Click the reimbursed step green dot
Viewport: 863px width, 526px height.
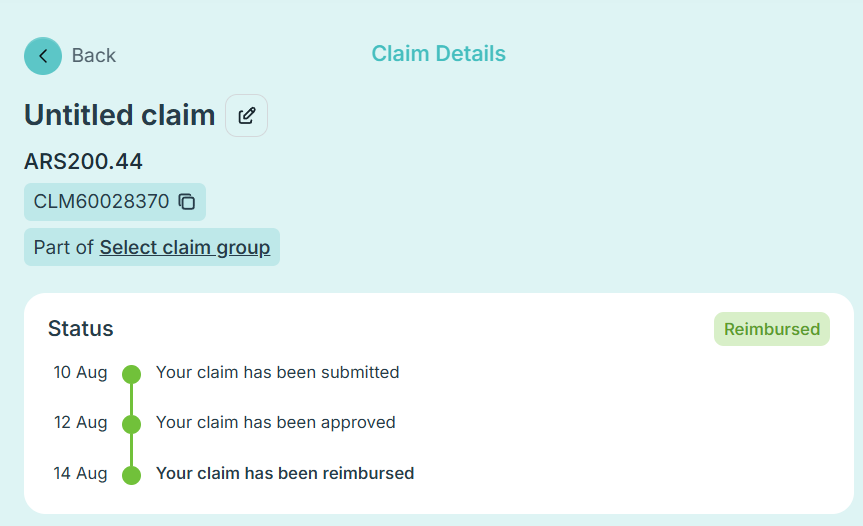click(131, 474)
